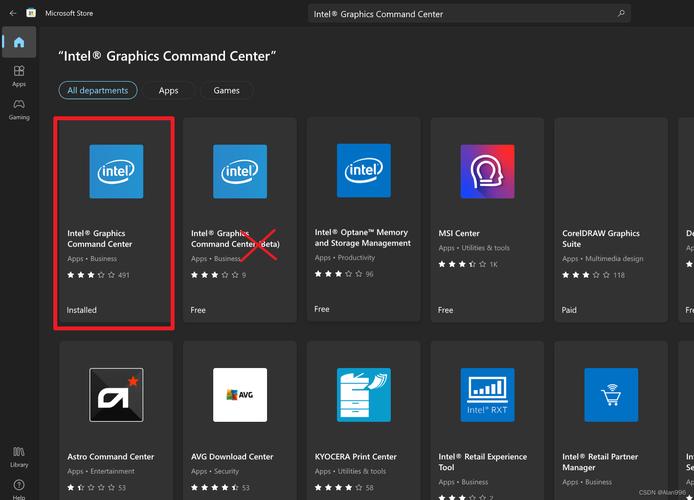Viewport: 694px width, 500px height.
Task: Open the Gaming section in sidebar
Action: [19, 108]
